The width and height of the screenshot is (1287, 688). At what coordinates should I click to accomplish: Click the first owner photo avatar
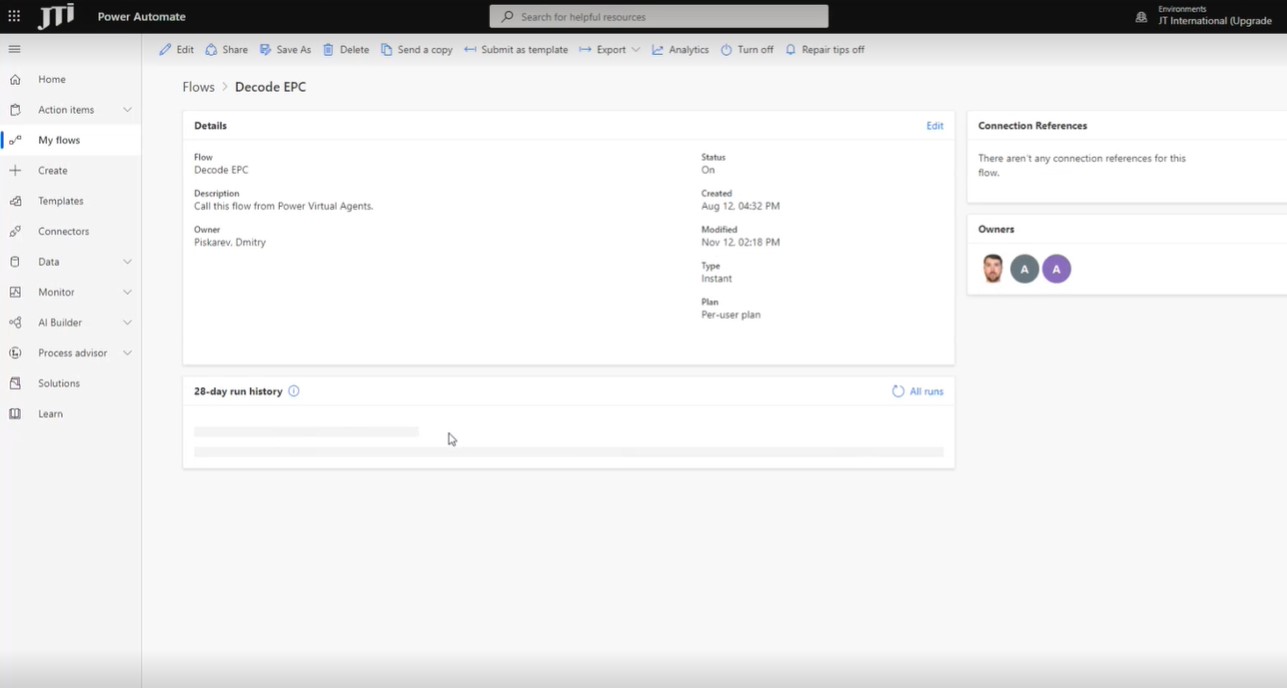992,268
